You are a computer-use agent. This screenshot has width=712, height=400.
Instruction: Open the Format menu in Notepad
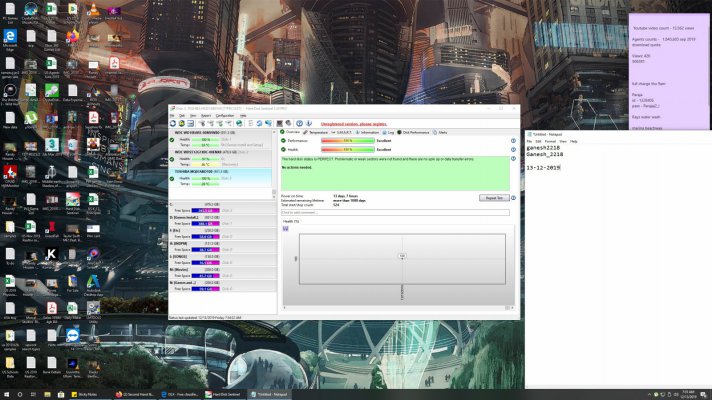point(550,142)
